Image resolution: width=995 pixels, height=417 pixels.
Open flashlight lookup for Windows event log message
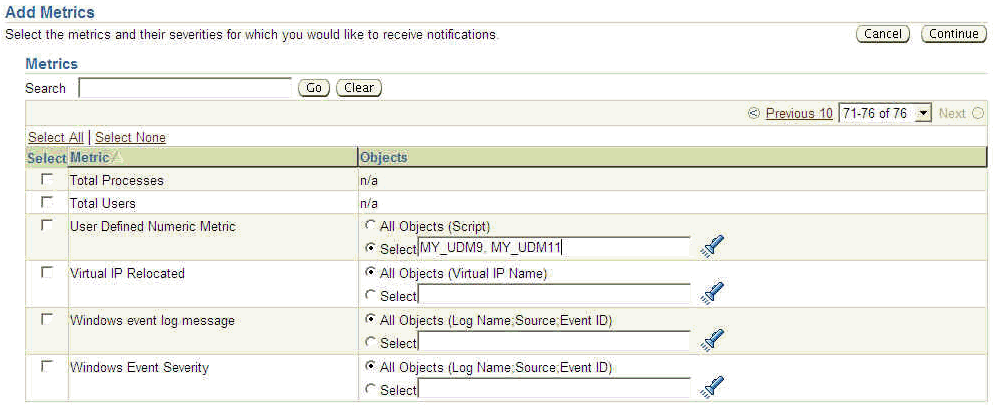[713, 340]
